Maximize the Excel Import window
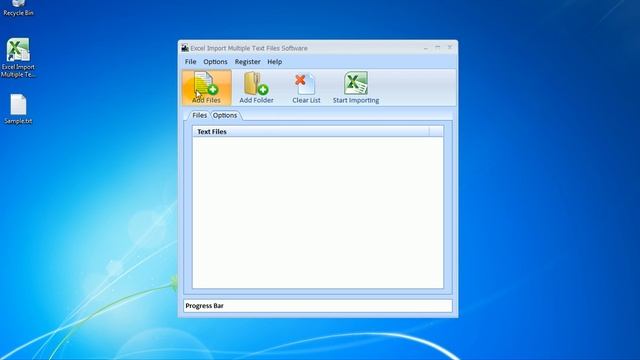Screen dimensions: 640x360 [438, 48]
